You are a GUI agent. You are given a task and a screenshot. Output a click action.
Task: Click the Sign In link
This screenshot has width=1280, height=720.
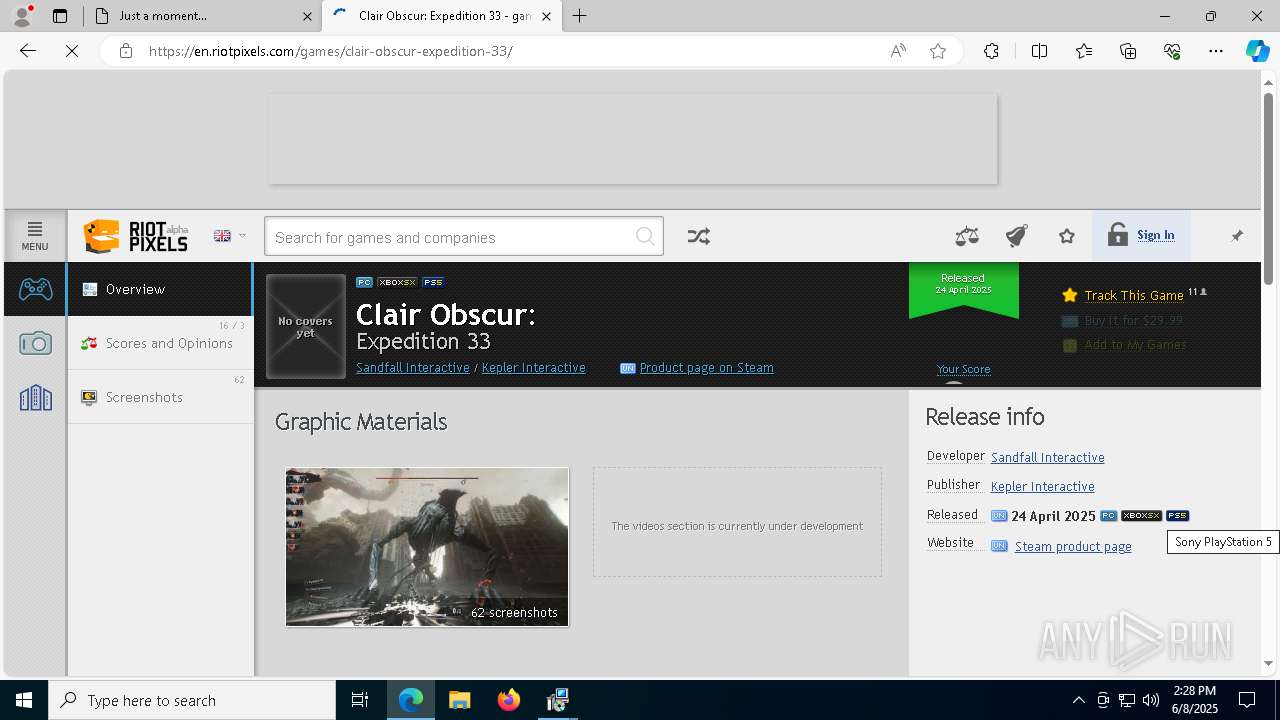click(x=1155, y=235)
